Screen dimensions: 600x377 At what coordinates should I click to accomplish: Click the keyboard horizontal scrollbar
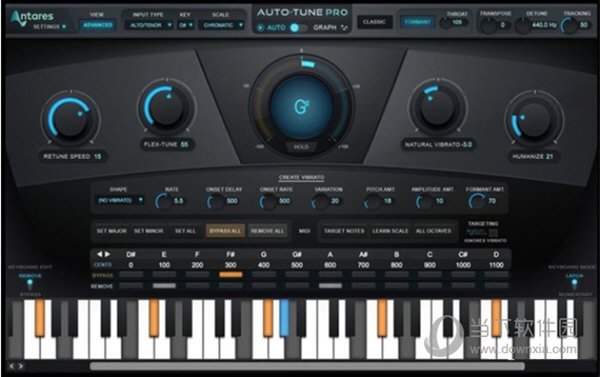(x=307, y=366)
